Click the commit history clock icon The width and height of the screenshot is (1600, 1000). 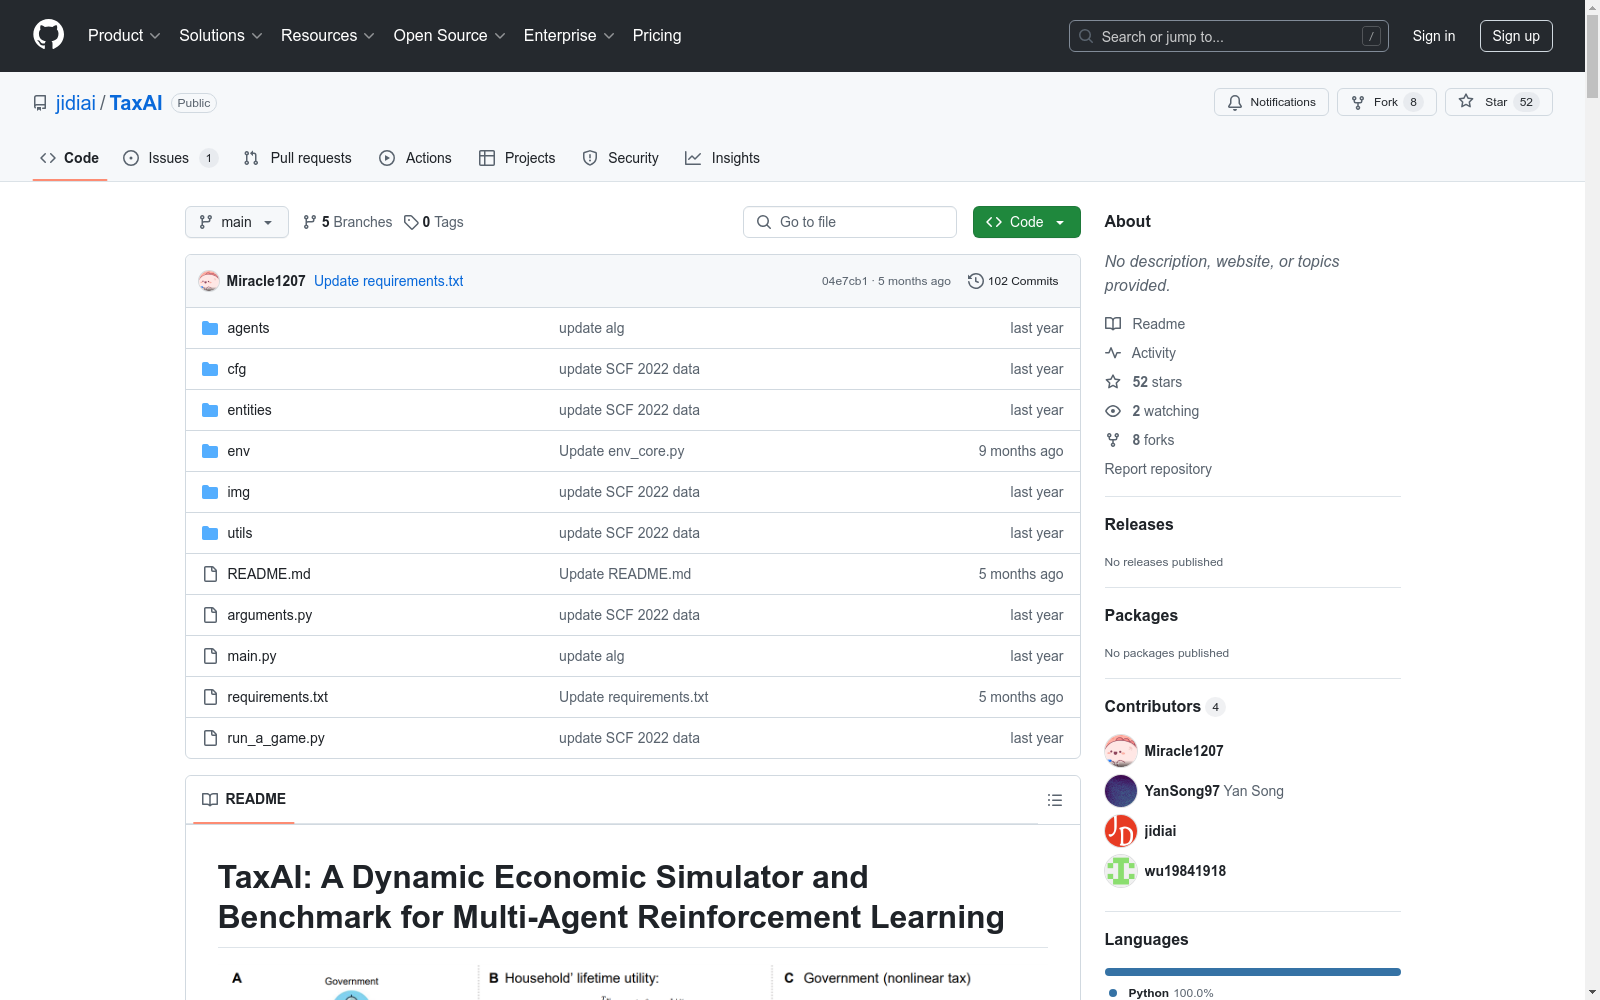click(976, 281)
